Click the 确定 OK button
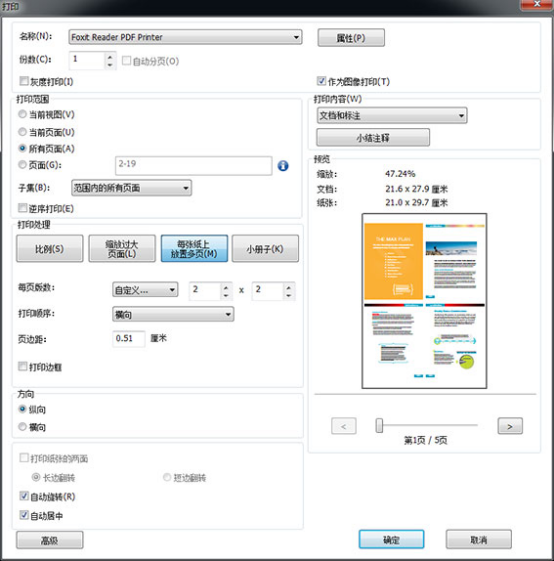This screenshot has width=554, height=561. pyautogui.click(x=392, y=539)
